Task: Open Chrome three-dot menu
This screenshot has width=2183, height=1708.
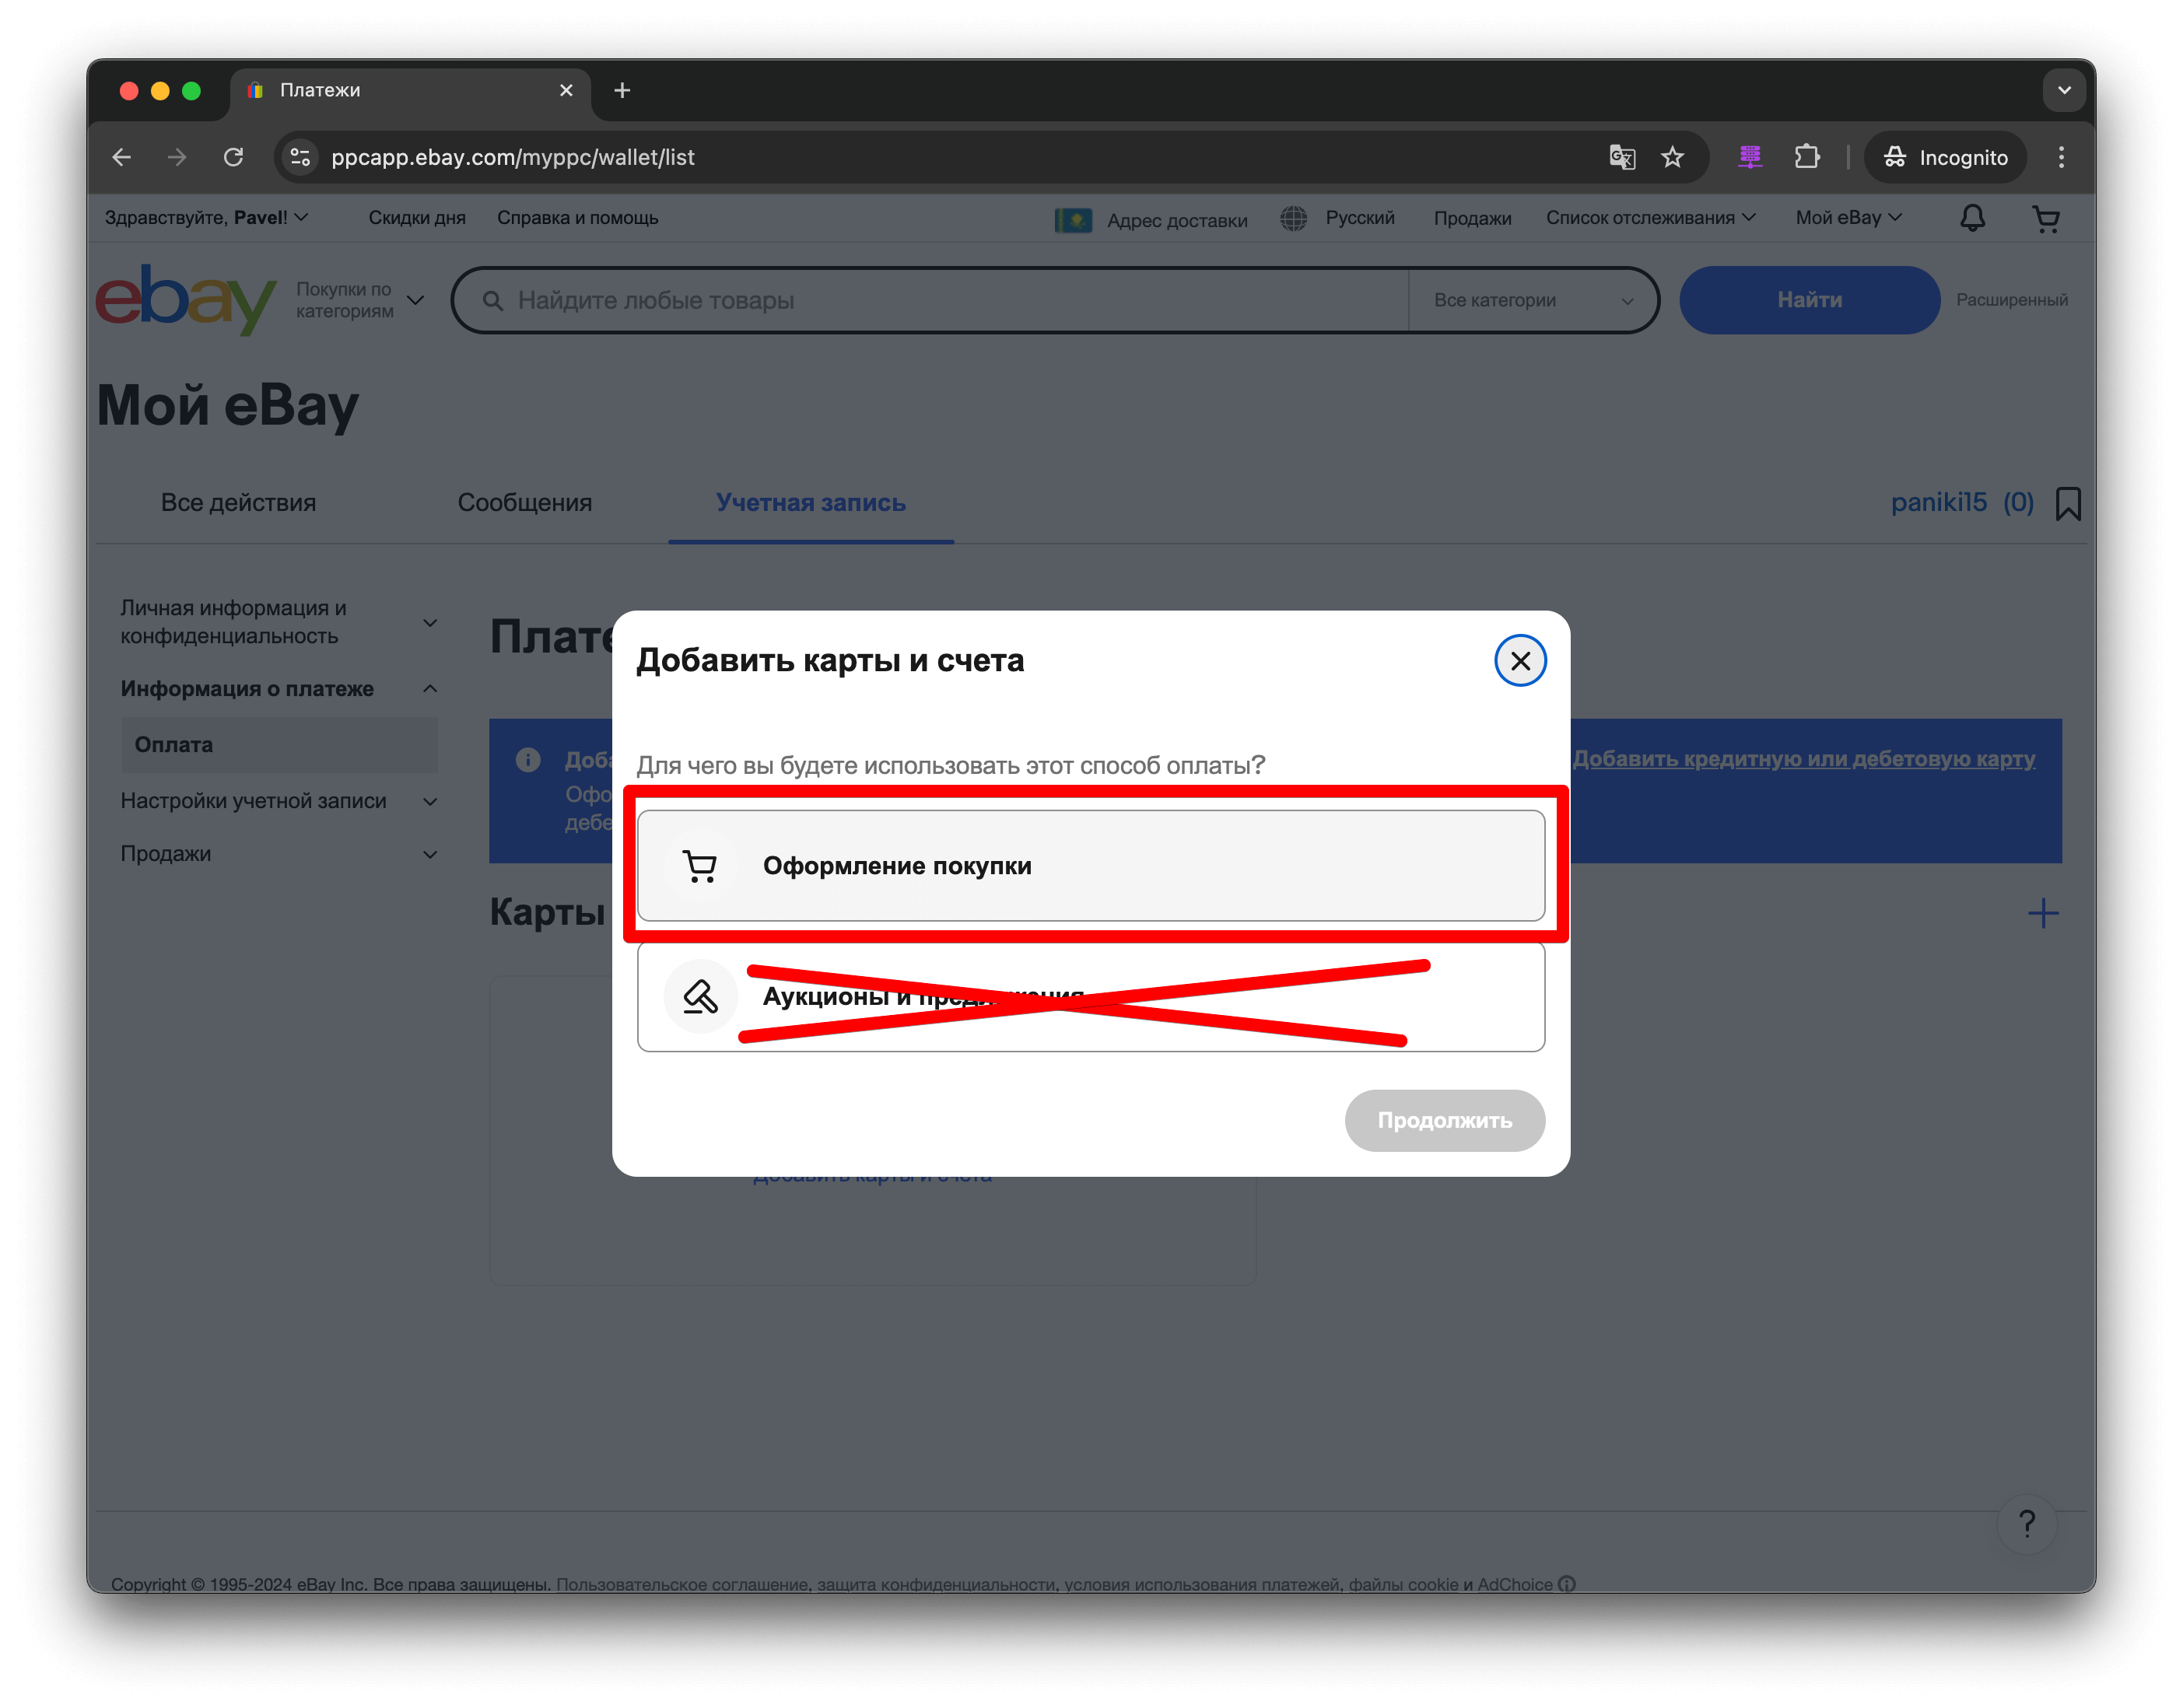Action: (2061, 157)
